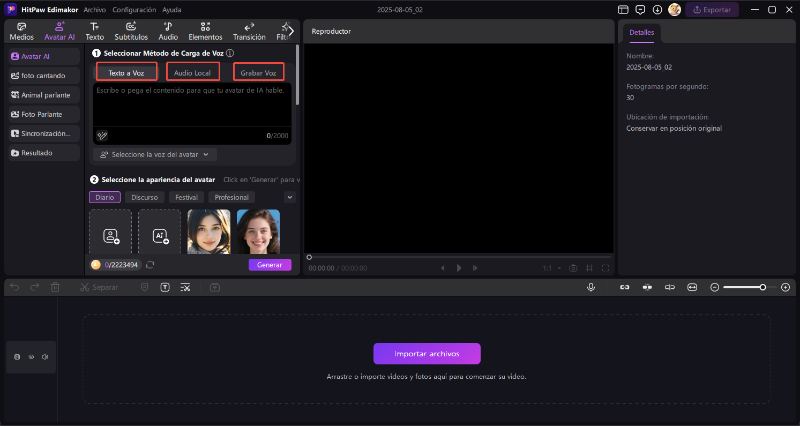Image resolution: width=800 pixels, height=426 pixels.
Task: Click the upload custom avatar photo tile
Action: click(x=110, y=234)
